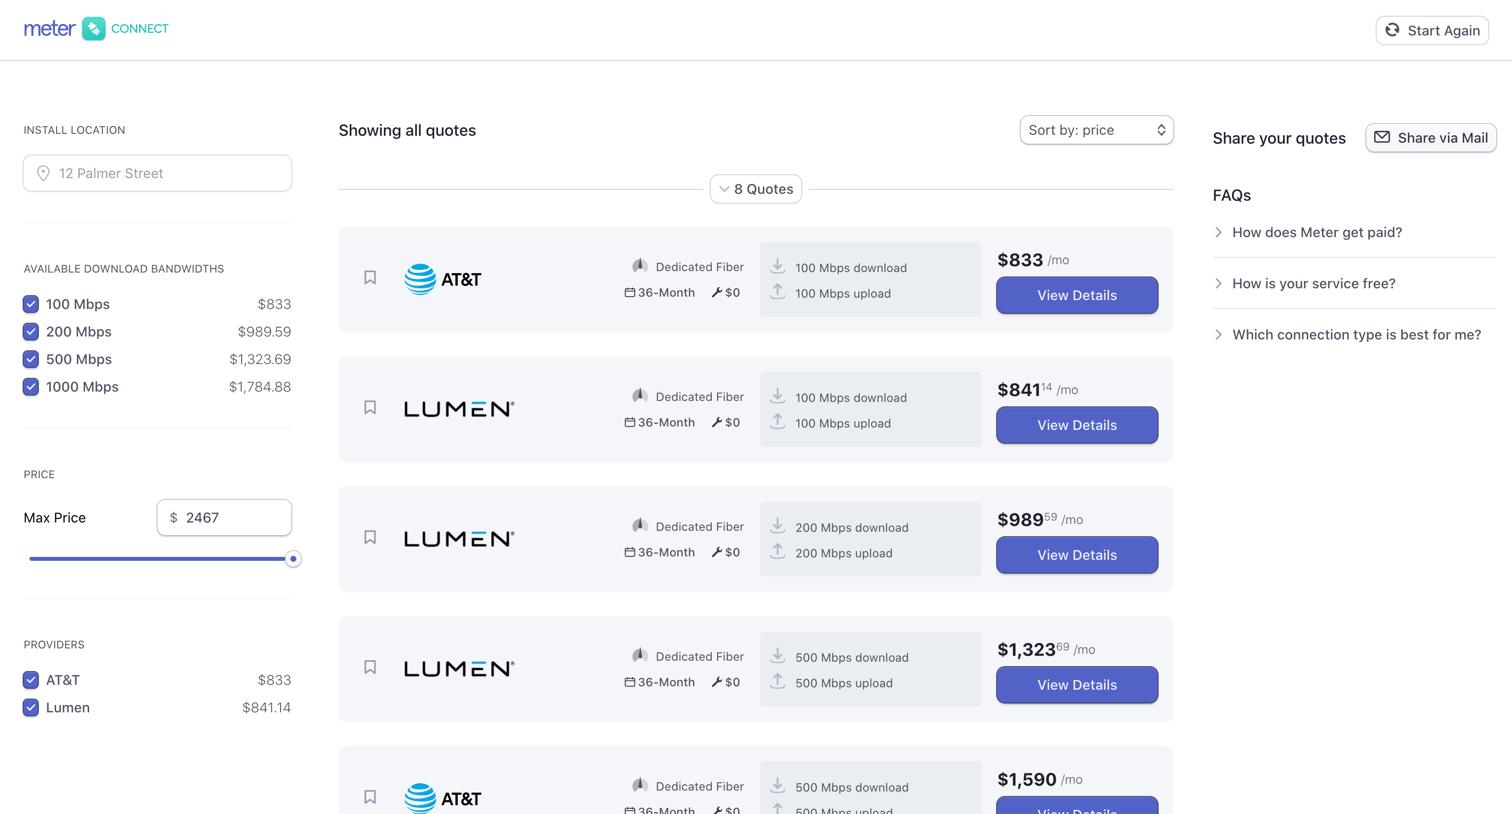Bookmark the AT&T $833 quote
The height and width of the screenshot is (814, 1512).
tap(370, 278)
